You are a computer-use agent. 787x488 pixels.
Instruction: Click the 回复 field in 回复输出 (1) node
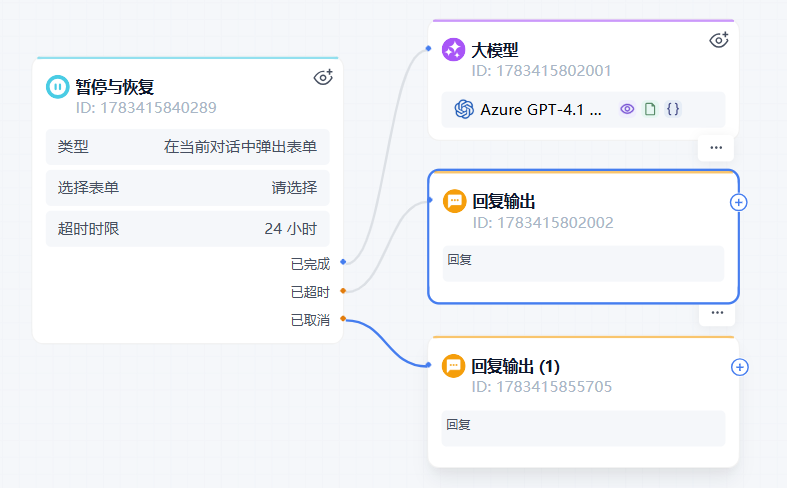[x=583, y=428]
